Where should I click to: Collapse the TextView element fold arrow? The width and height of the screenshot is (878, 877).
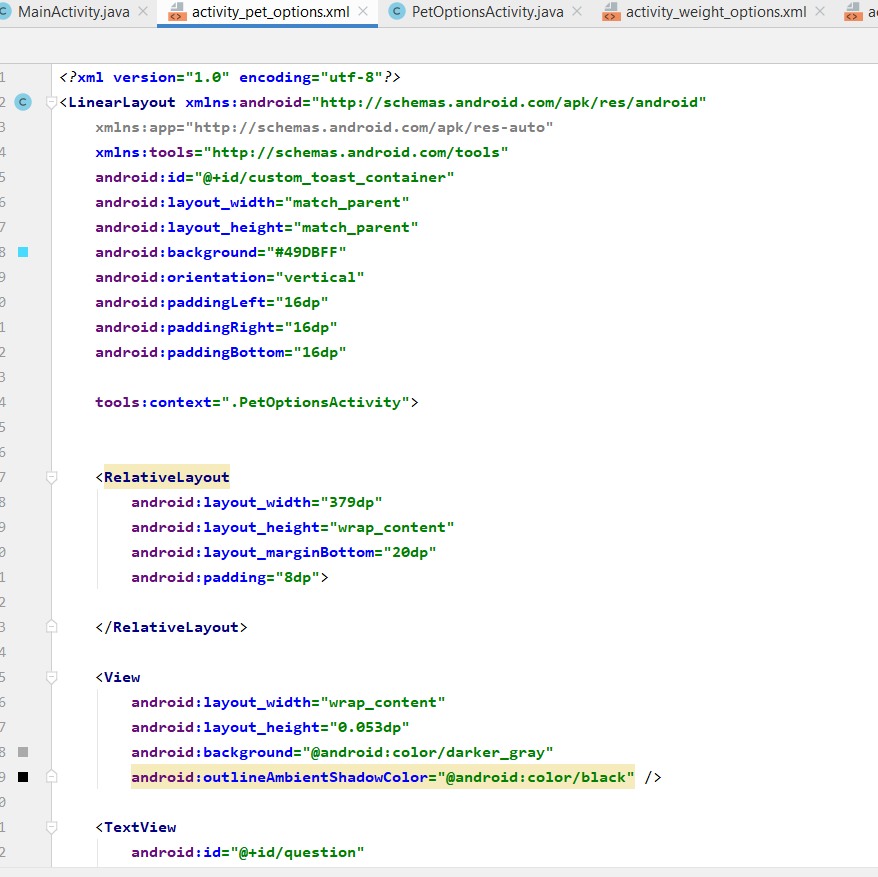pos(51,827)
